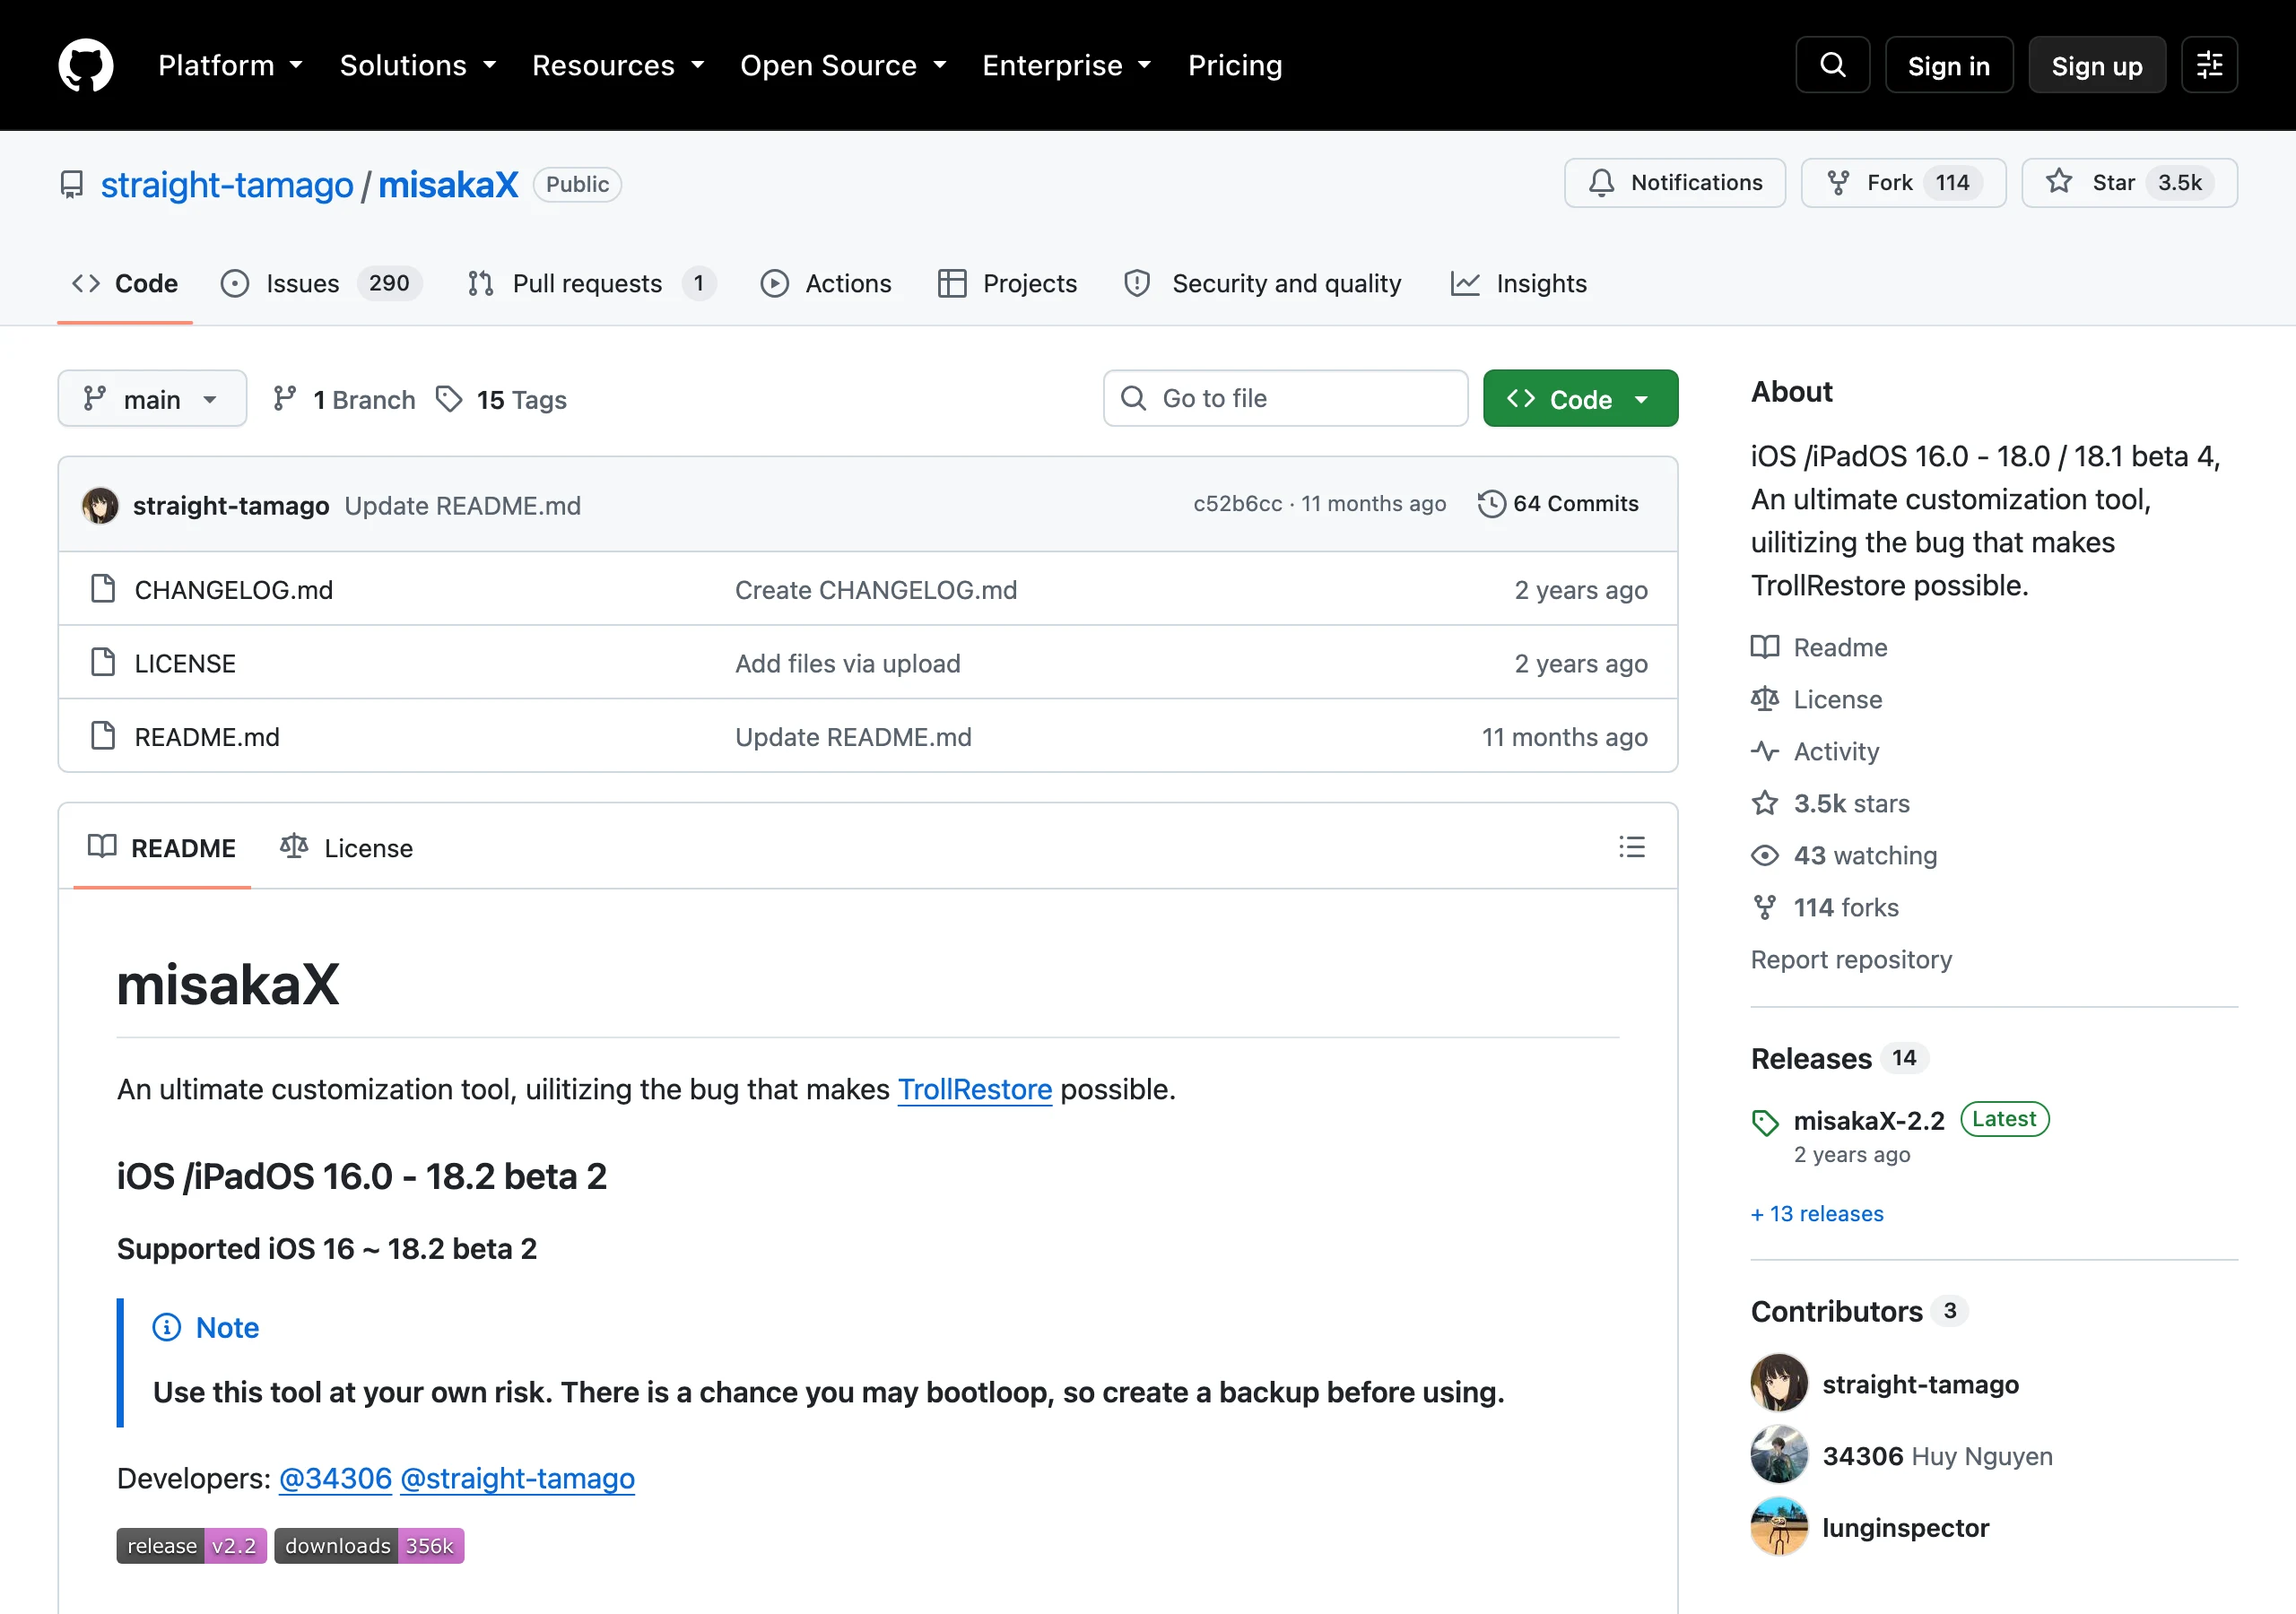Viewport: 2296px width, 1614px height.
Task: Open the README.md file
Action: (207, 736)
